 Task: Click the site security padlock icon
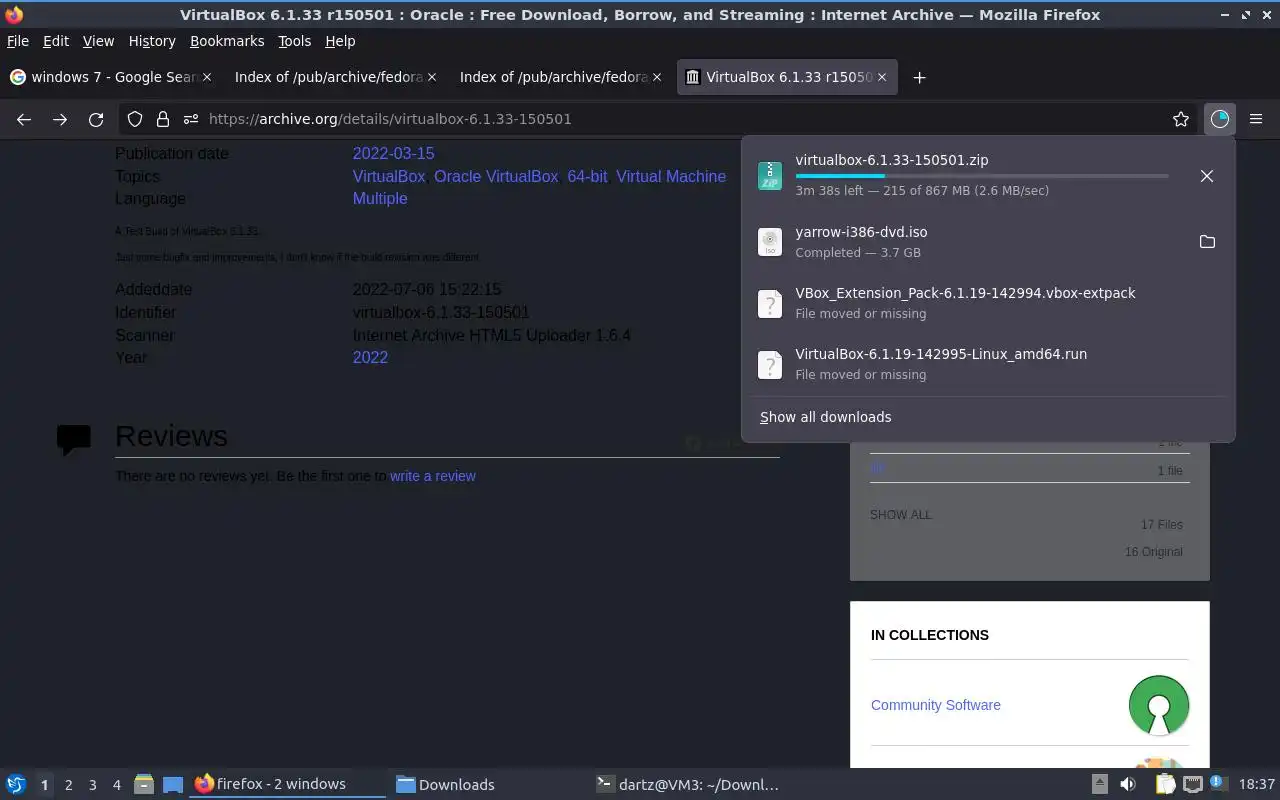point(162,119)
